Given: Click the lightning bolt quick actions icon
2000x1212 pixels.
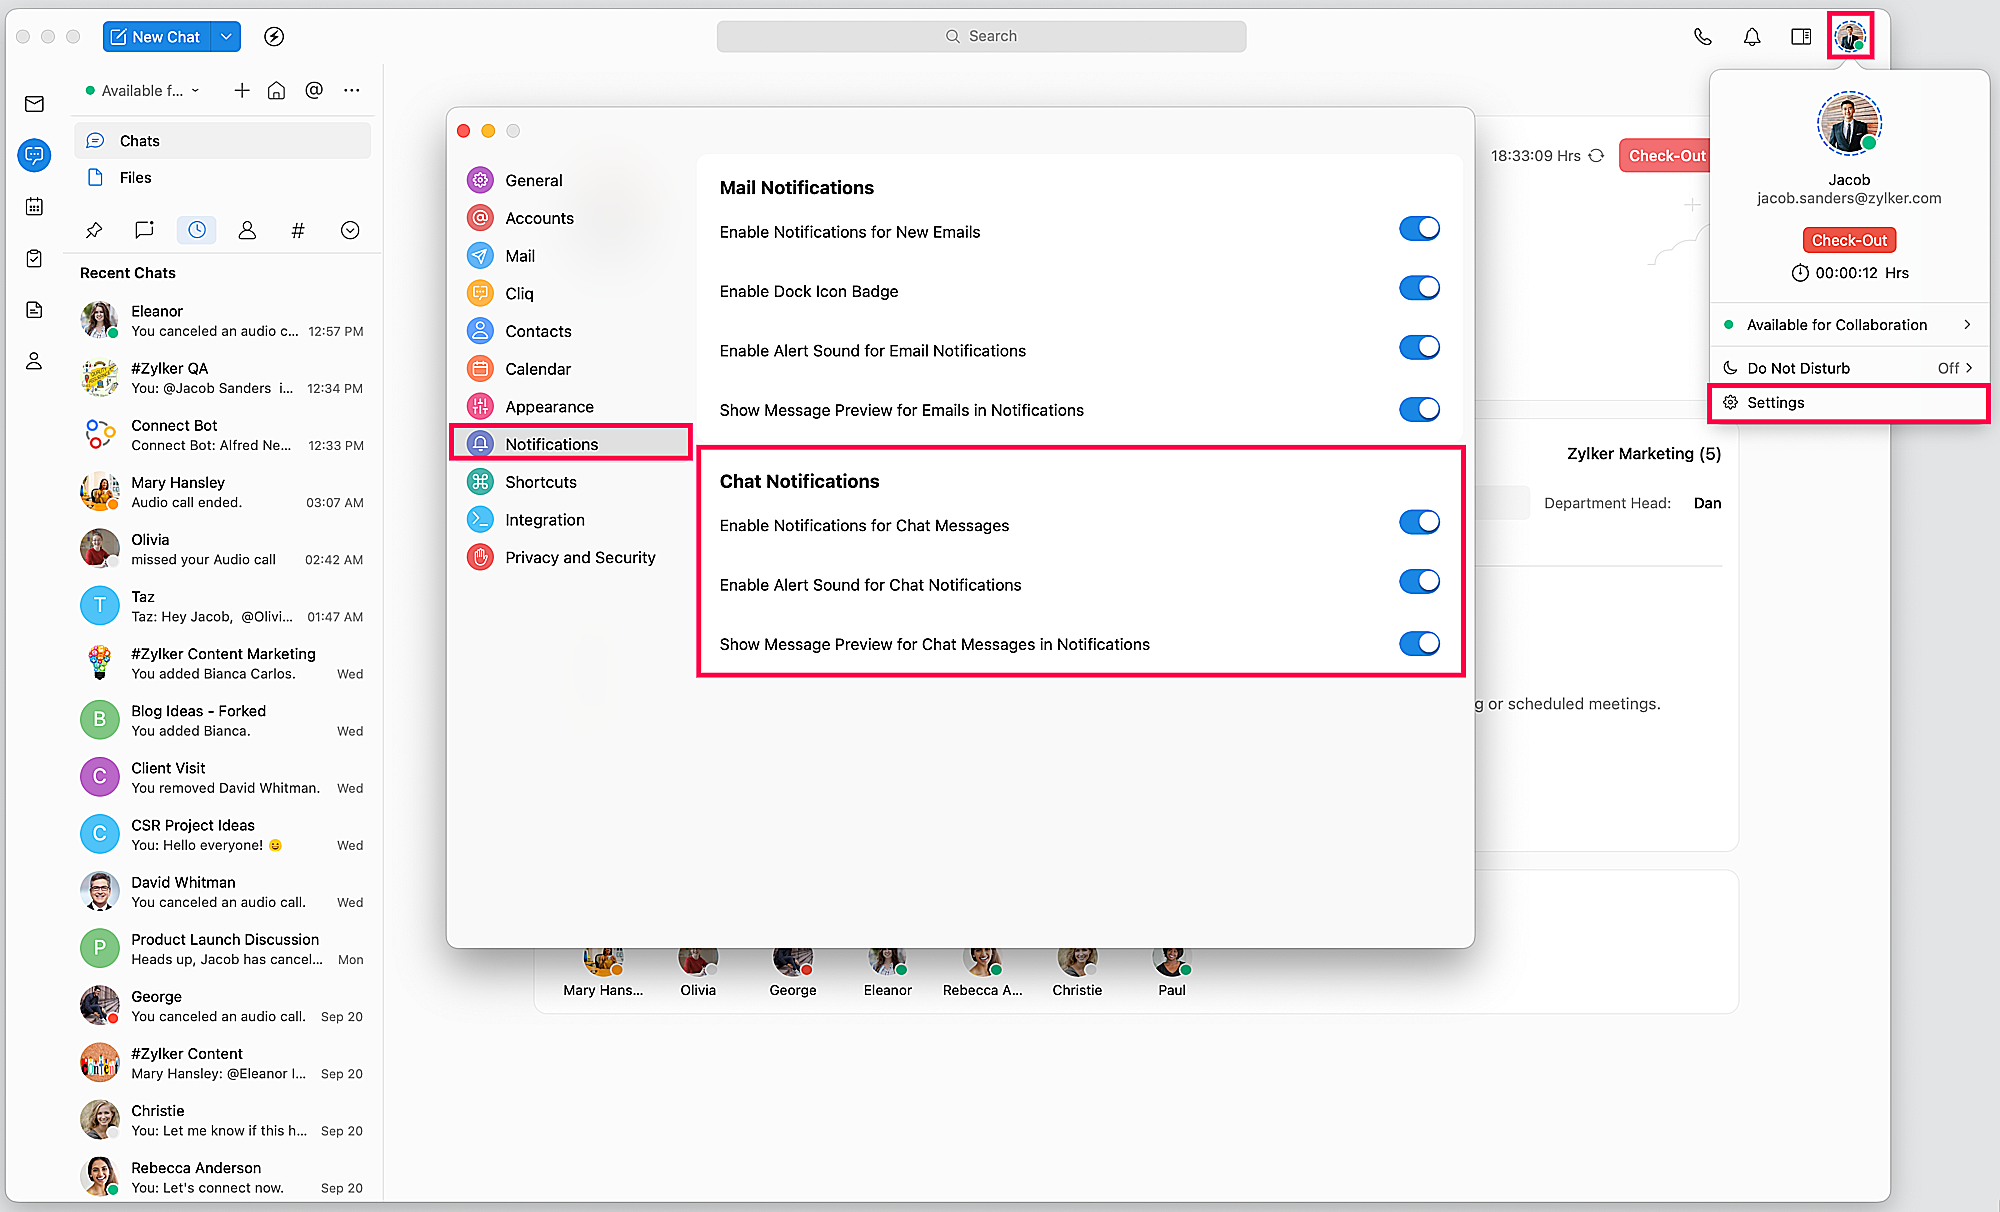Looking at the screenshot, I should coord(274,37).
